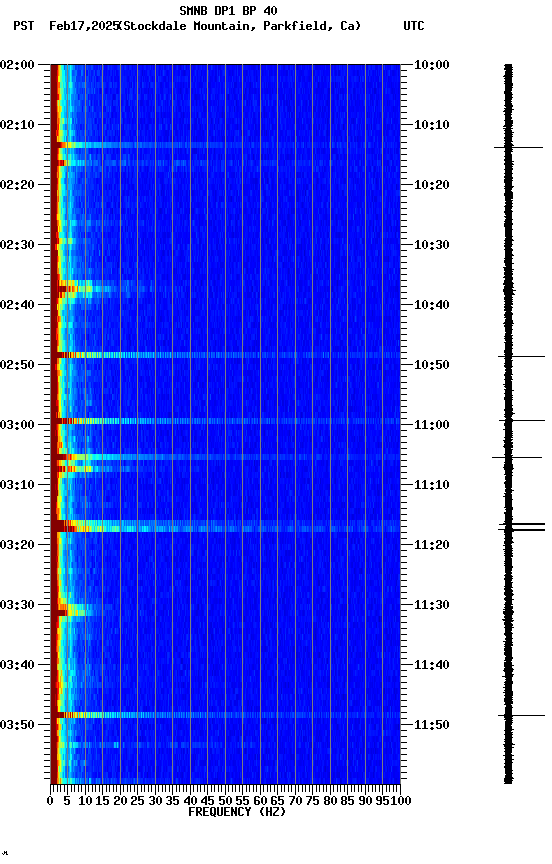Click the '40' frequency axis label
Image resolution: width=552 pixels, height=864 pixels.
190,801
